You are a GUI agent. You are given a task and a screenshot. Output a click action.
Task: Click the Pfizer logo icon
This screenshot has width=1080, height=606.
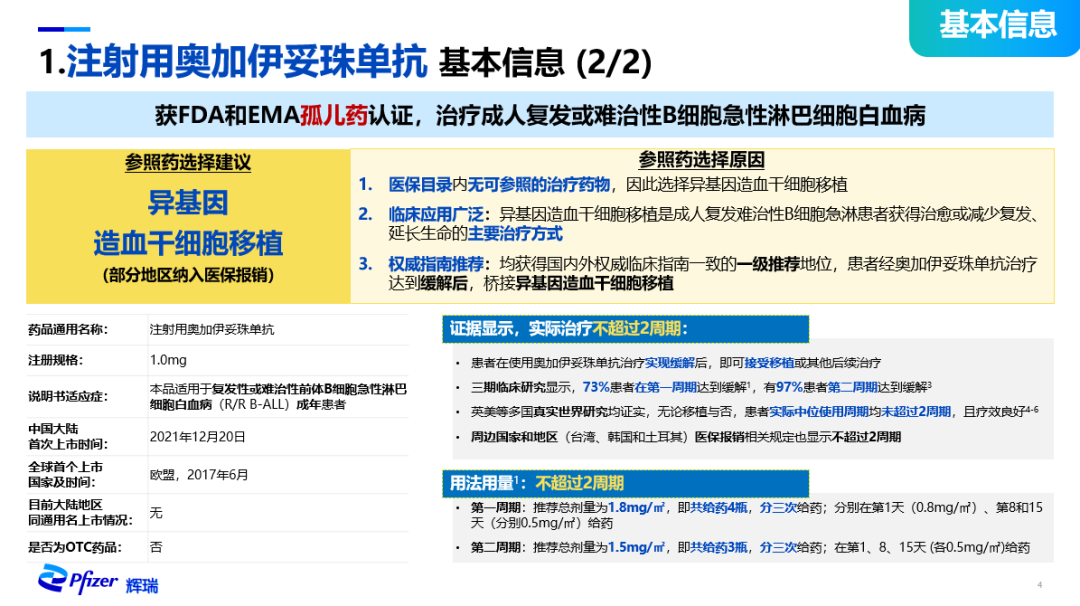[x=58, y=579]
